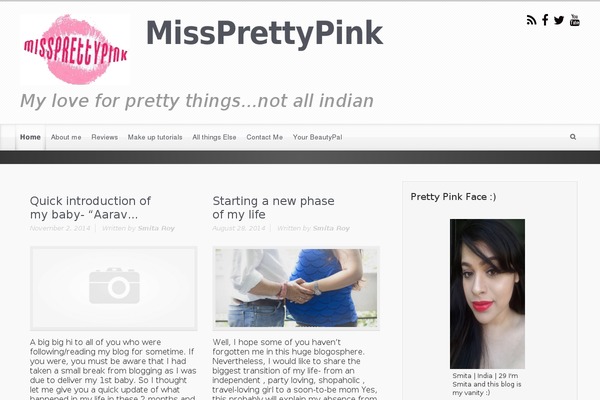The image size is (600, 400).
Task: Open the YouTube channel icon
Action: coord(575,20)
